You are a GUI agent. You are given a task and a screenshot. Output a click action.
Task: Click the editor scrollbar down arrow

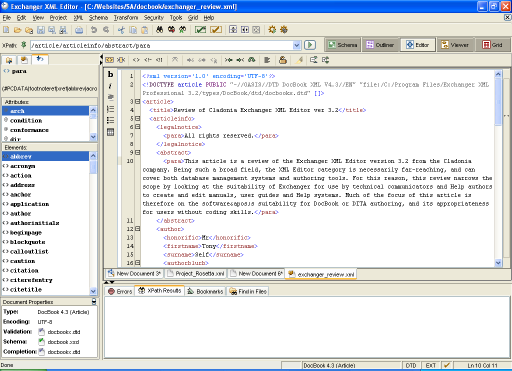tap(498, 263)
